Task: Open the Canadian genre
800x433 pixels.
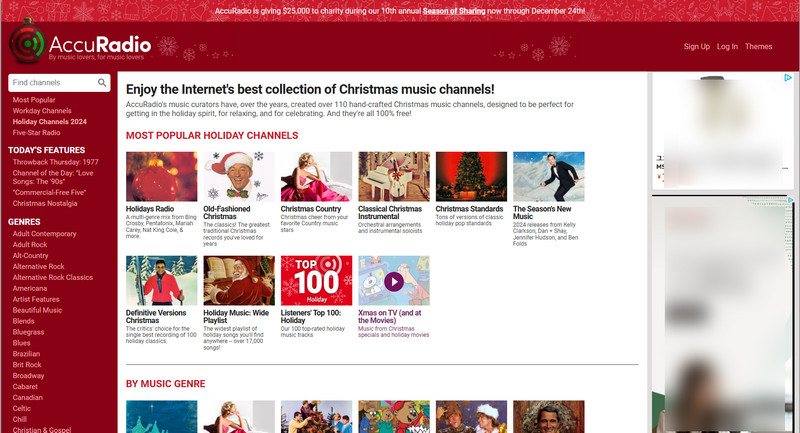Action: click(x=28, y=397)
